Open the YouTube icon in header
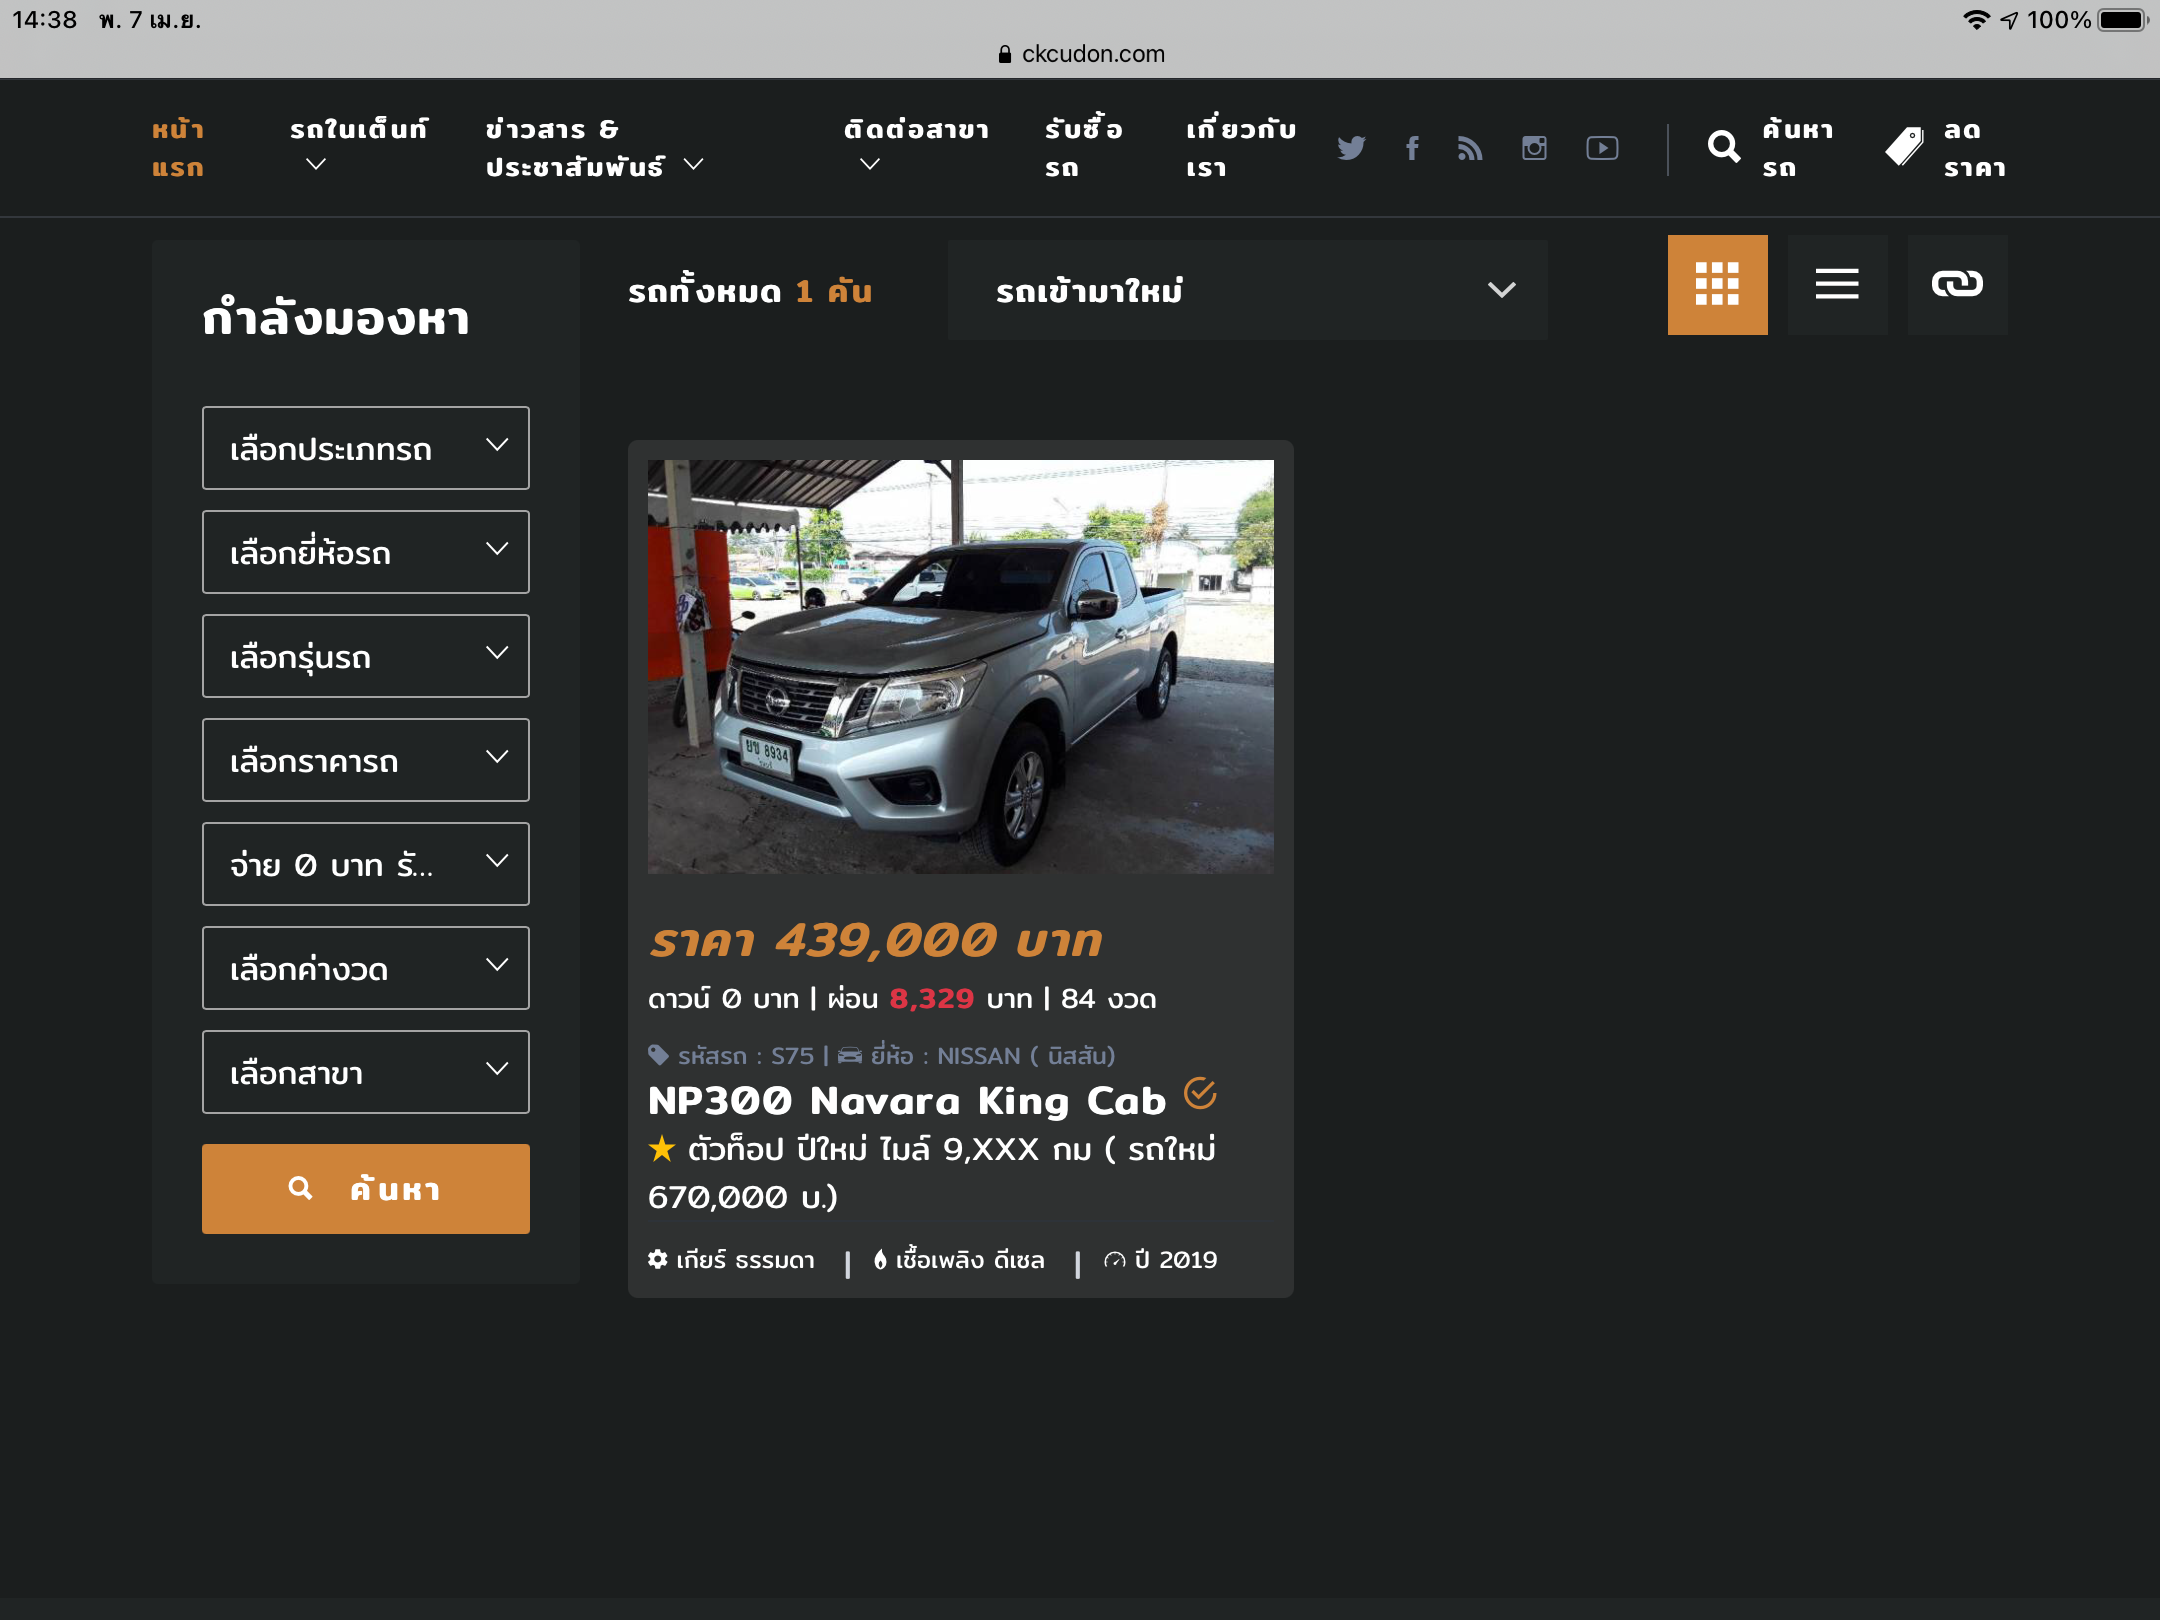The width and height of the screenshot is (2160, 1620). pos(1602,148)
